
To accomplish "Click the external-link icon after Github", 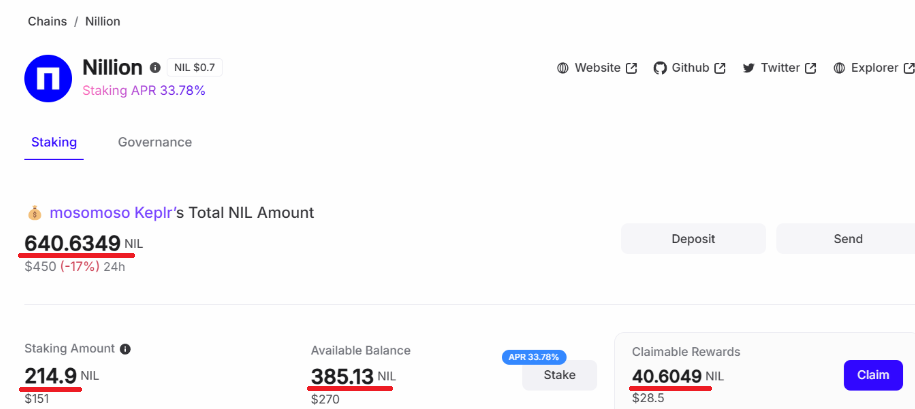I will [x=720, y=68].
